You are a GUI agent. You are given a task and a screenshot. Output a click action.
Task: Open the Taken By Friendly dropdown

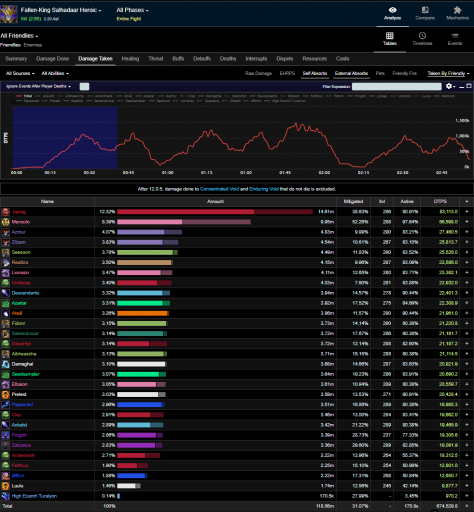pos(448,73)
